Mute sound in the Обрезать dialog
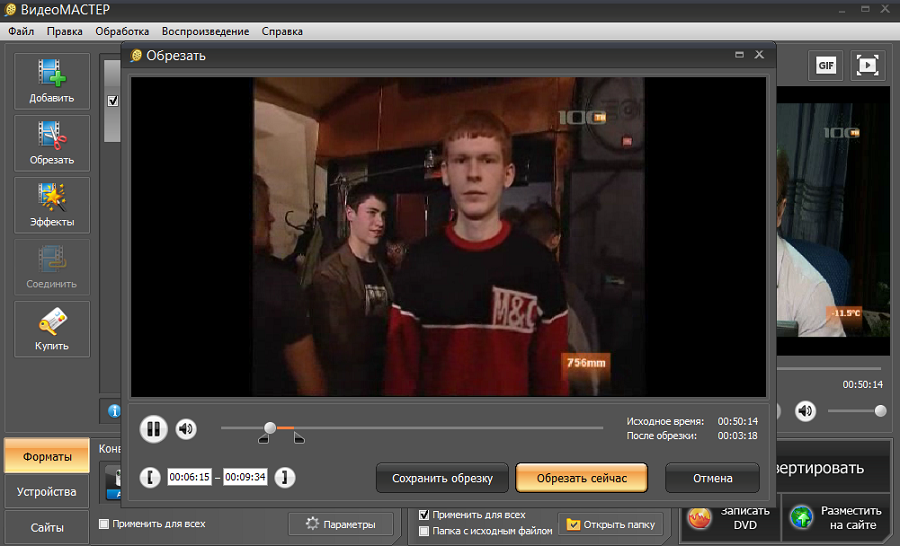This screenshot has height=546, width=900. pos(186,429)
